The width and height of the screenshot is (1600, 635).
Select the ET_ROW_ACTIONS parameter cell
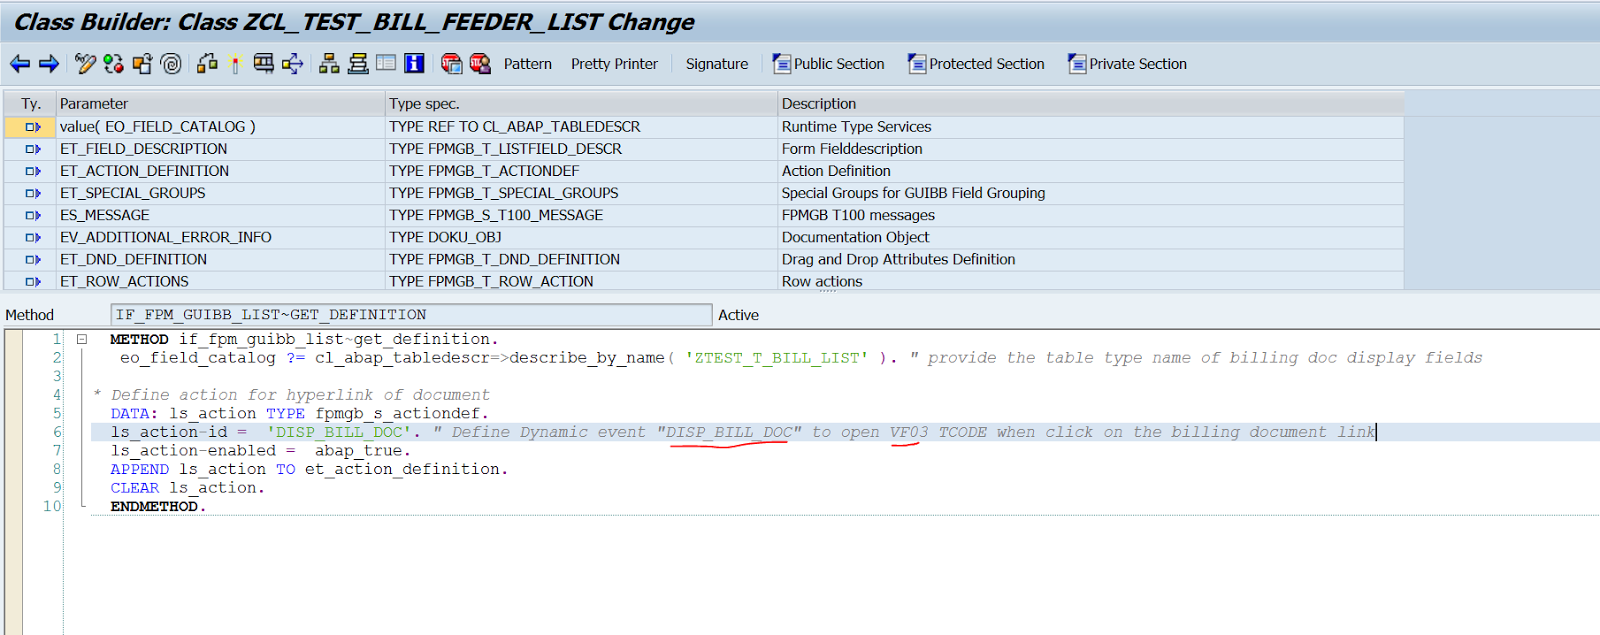tap(221, 281)
